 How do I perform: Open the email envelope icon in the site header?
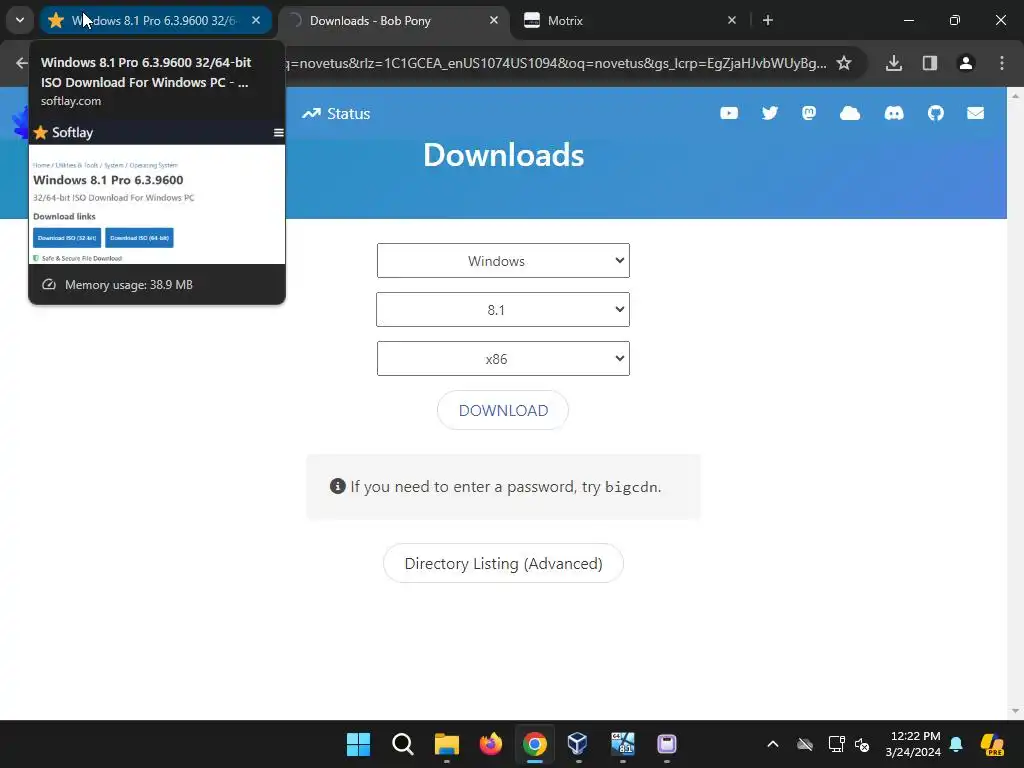pos(975,114)
